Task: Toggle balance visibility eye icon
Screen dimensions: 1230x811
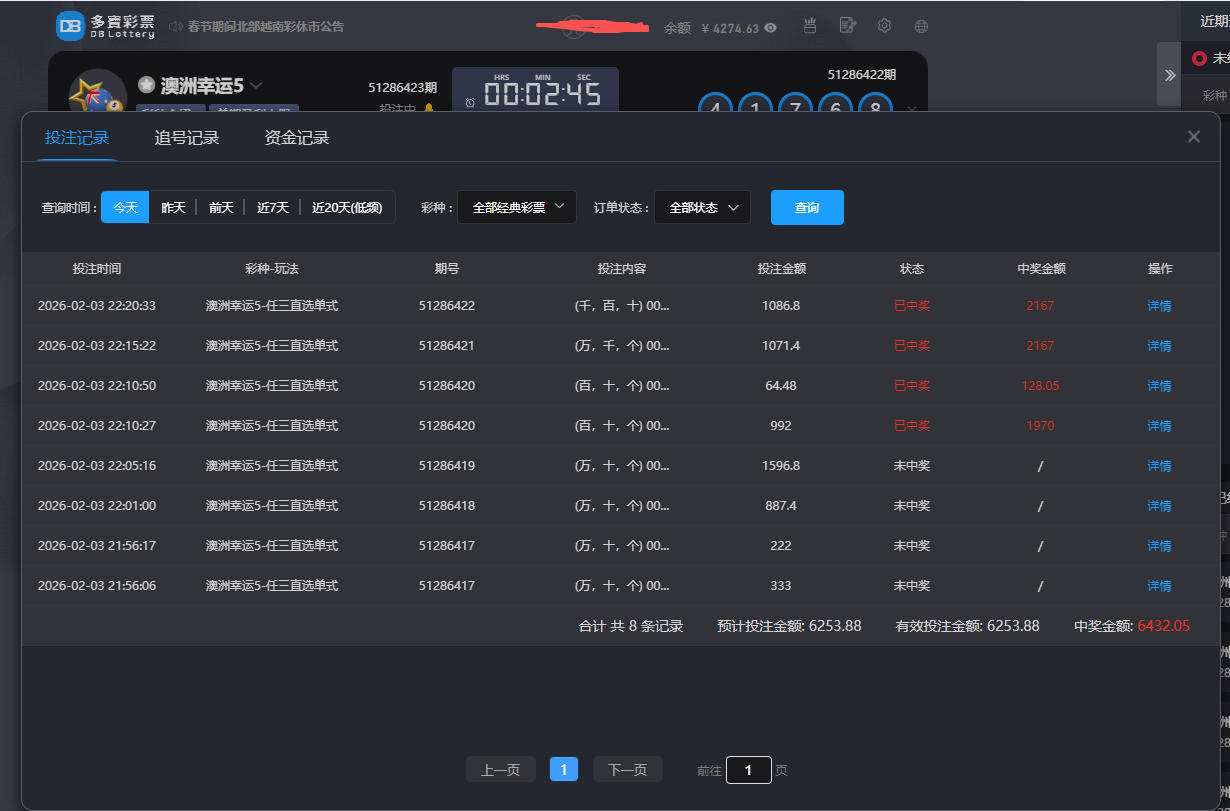Action: point(771,28)
